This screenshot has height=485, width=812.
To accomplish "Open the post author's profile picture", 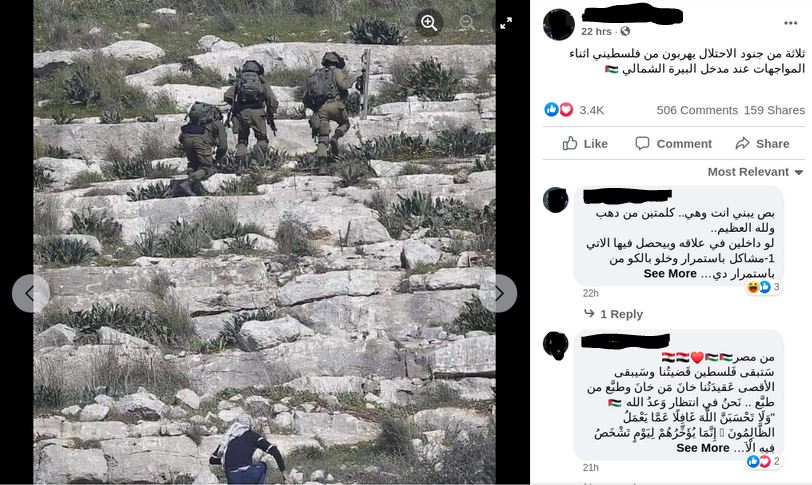I will [559, 24].
